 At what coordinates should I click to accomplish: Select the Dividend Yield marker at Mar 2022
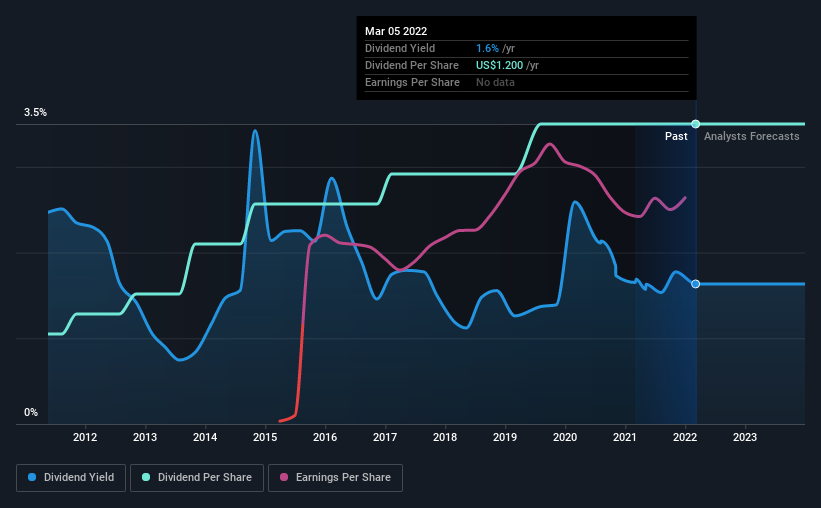click(x=695, y=284)
